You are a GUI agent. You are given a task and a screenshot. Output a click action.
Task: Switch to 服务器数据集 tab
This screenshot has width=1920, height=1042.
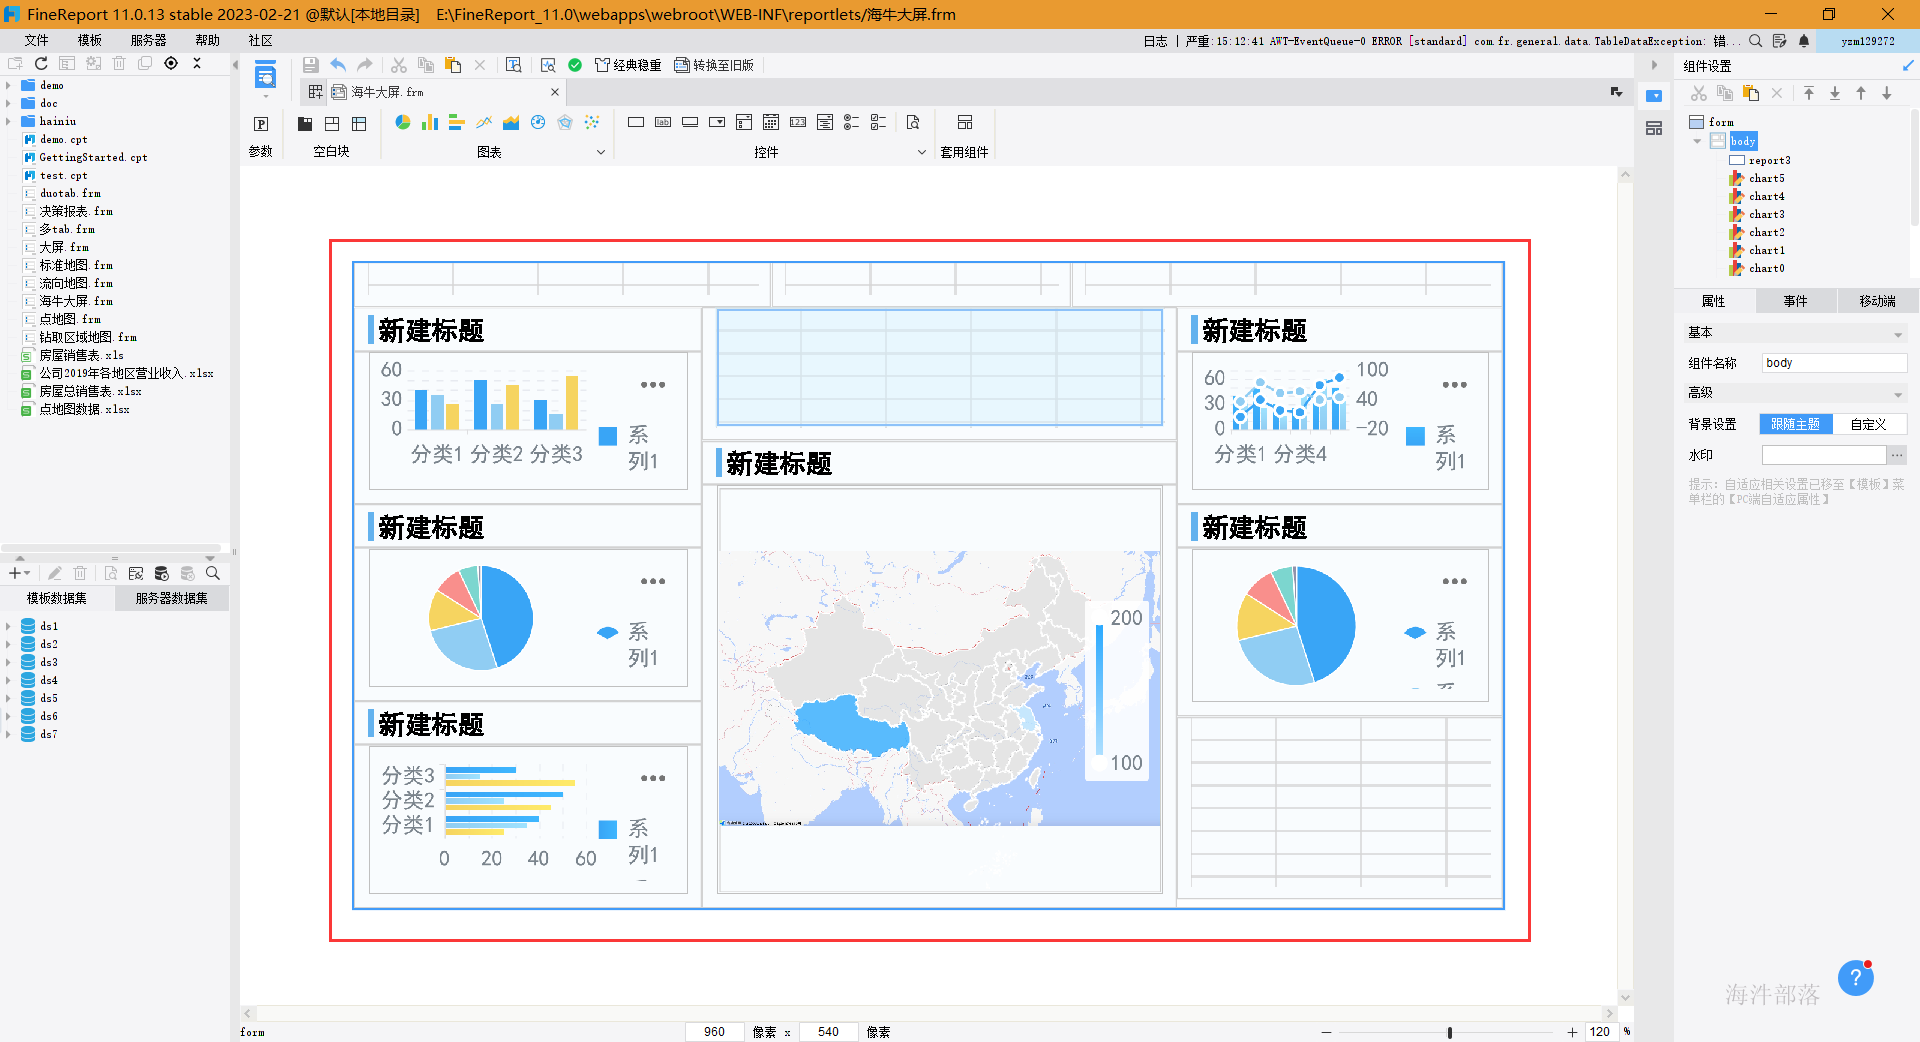pos(172,598)
